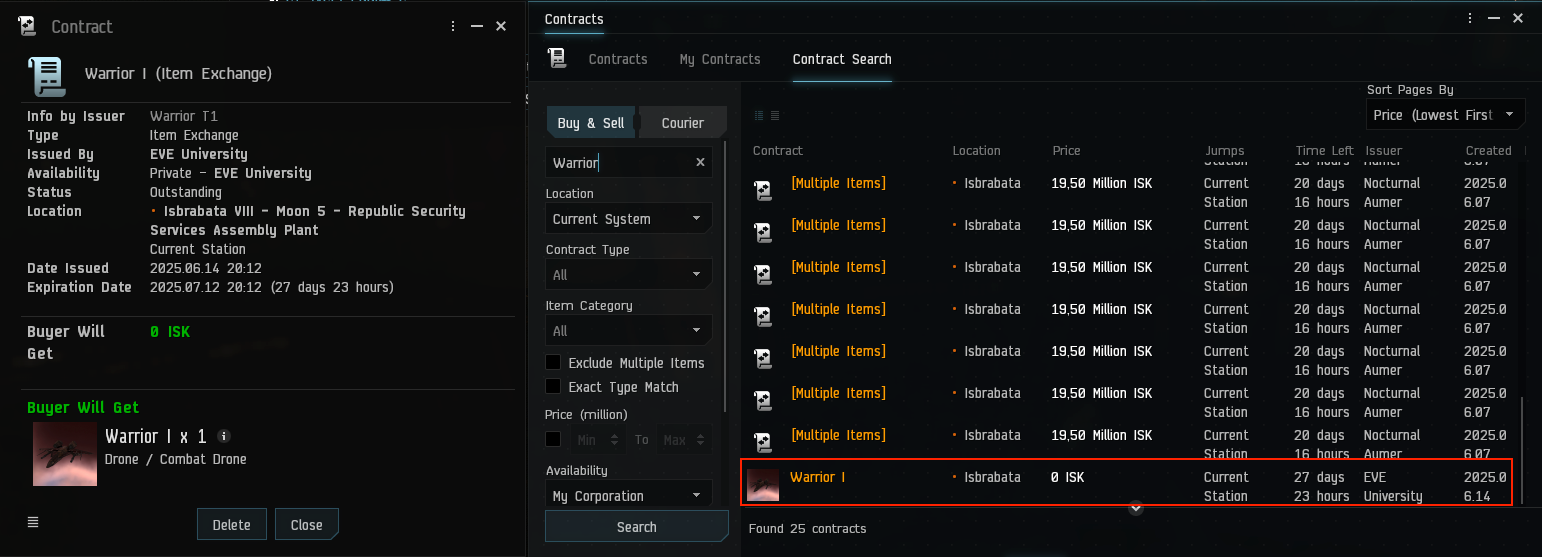Enable the Exclude Multiple Items checkbox
Viewport: 1542px width, 557px height.
click(x=553, y=363)
